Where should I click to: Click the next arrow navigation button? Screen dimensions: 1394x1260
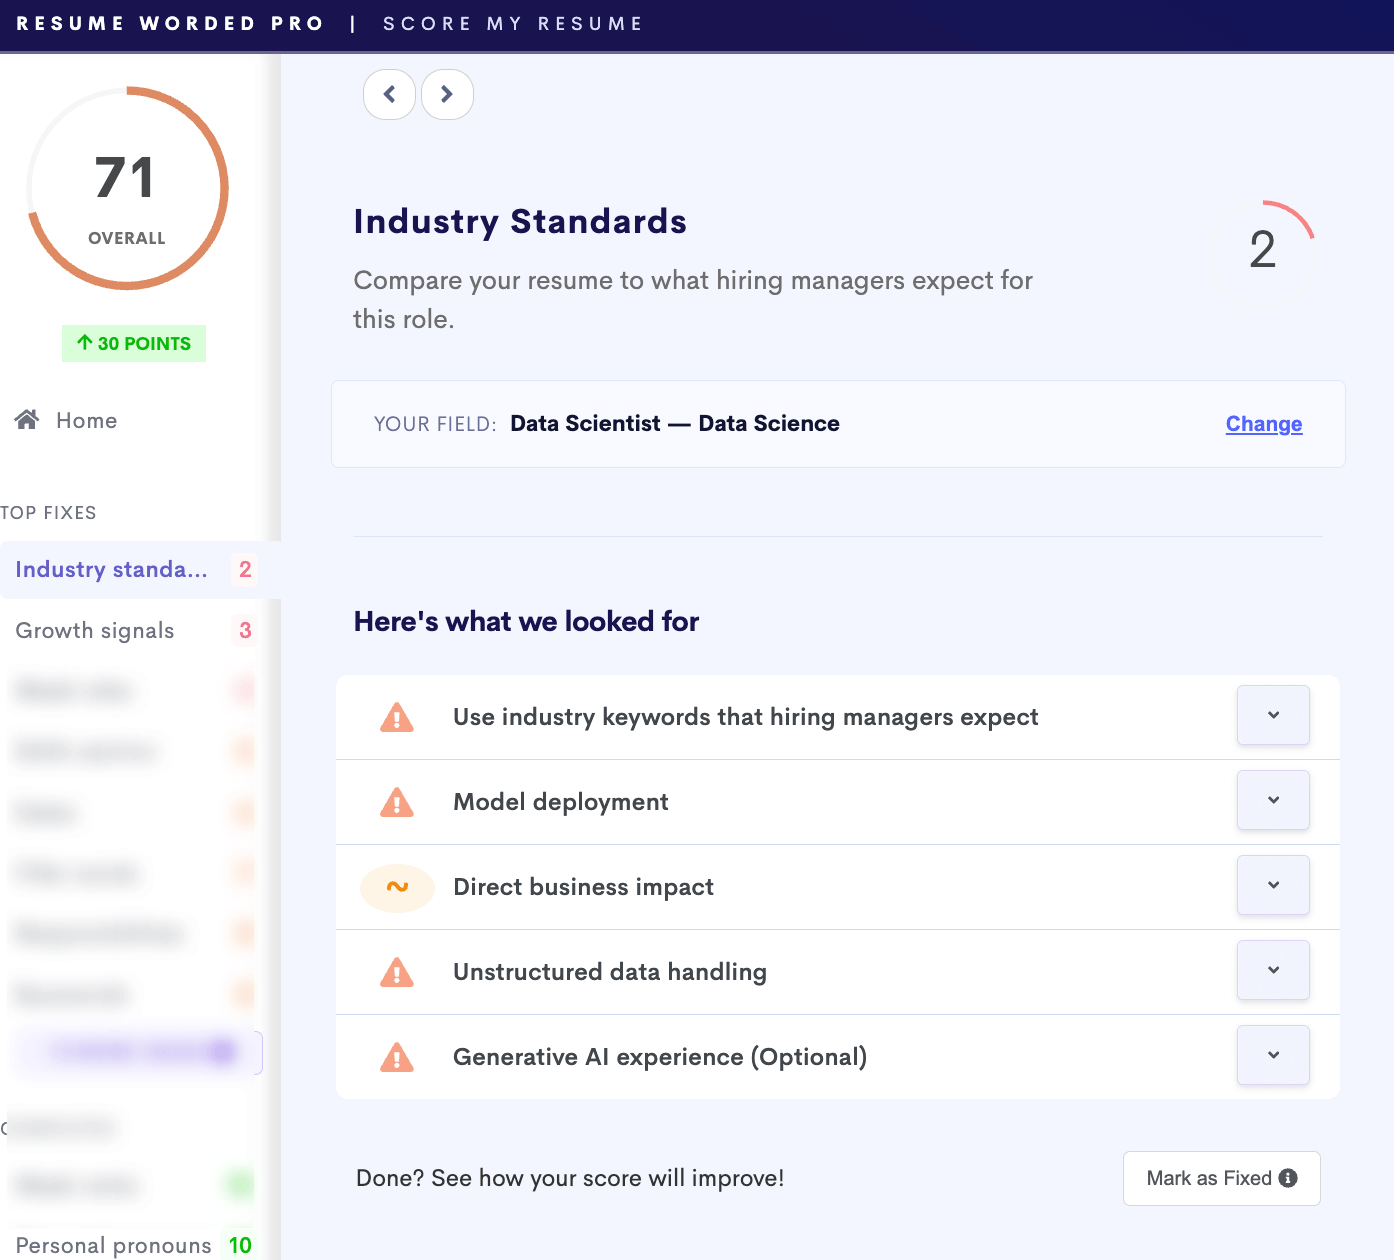(447, 95)
